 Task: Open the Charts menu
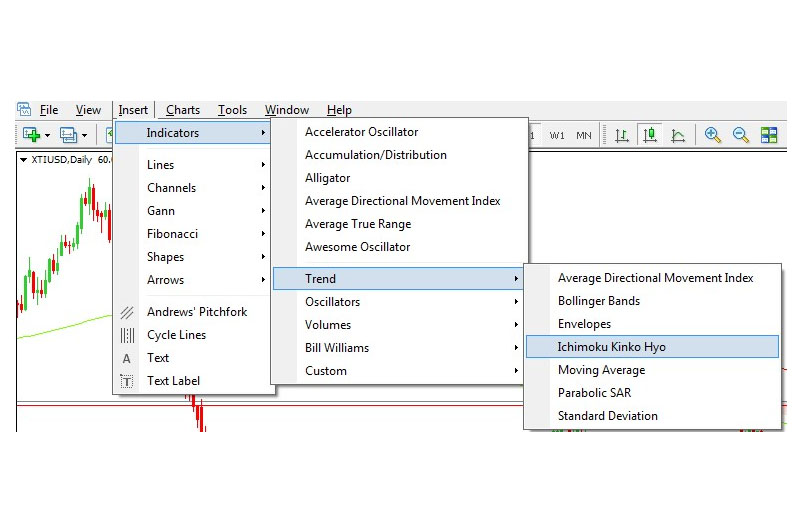point(183,110)
